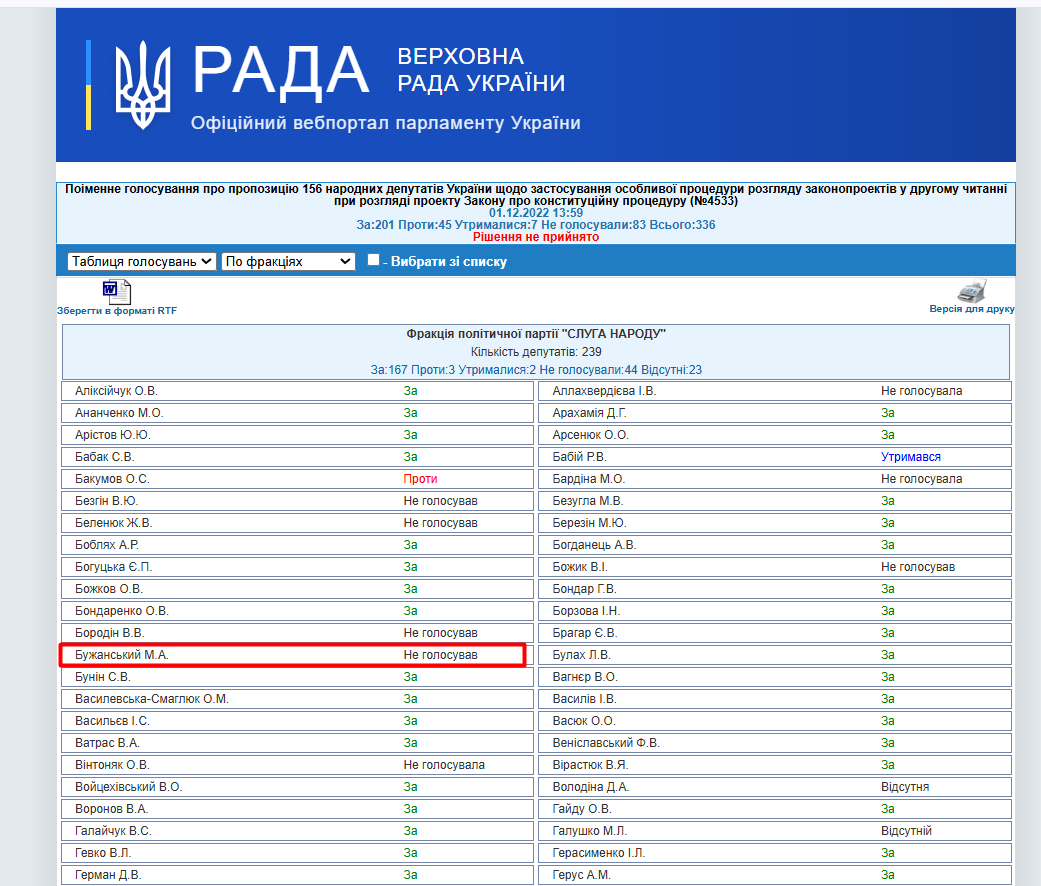Select deputy name 'Бунiн С.В.'
Image resolution: width=1041 pixels, height=886 pixels.
(103, 676)
